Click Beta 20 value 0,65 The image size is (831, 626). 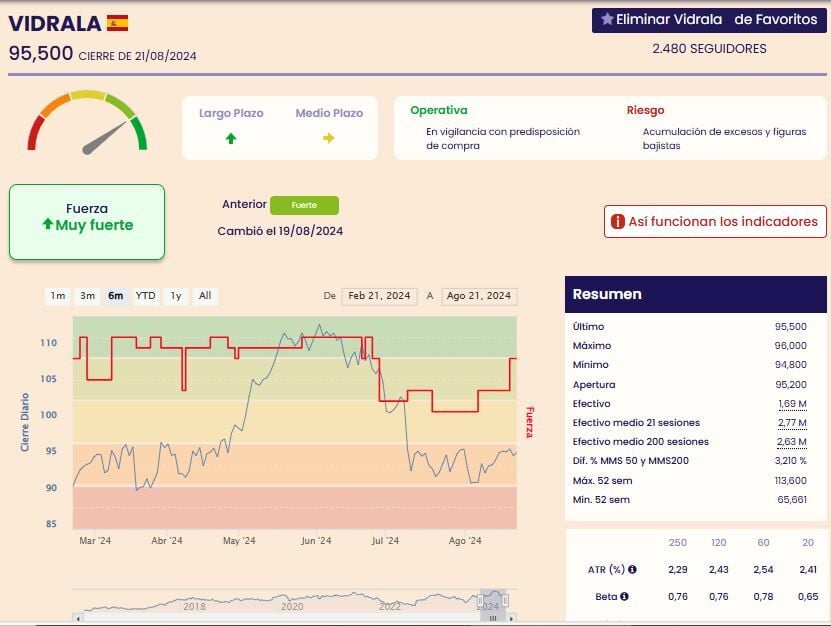[x=808, y=597]
